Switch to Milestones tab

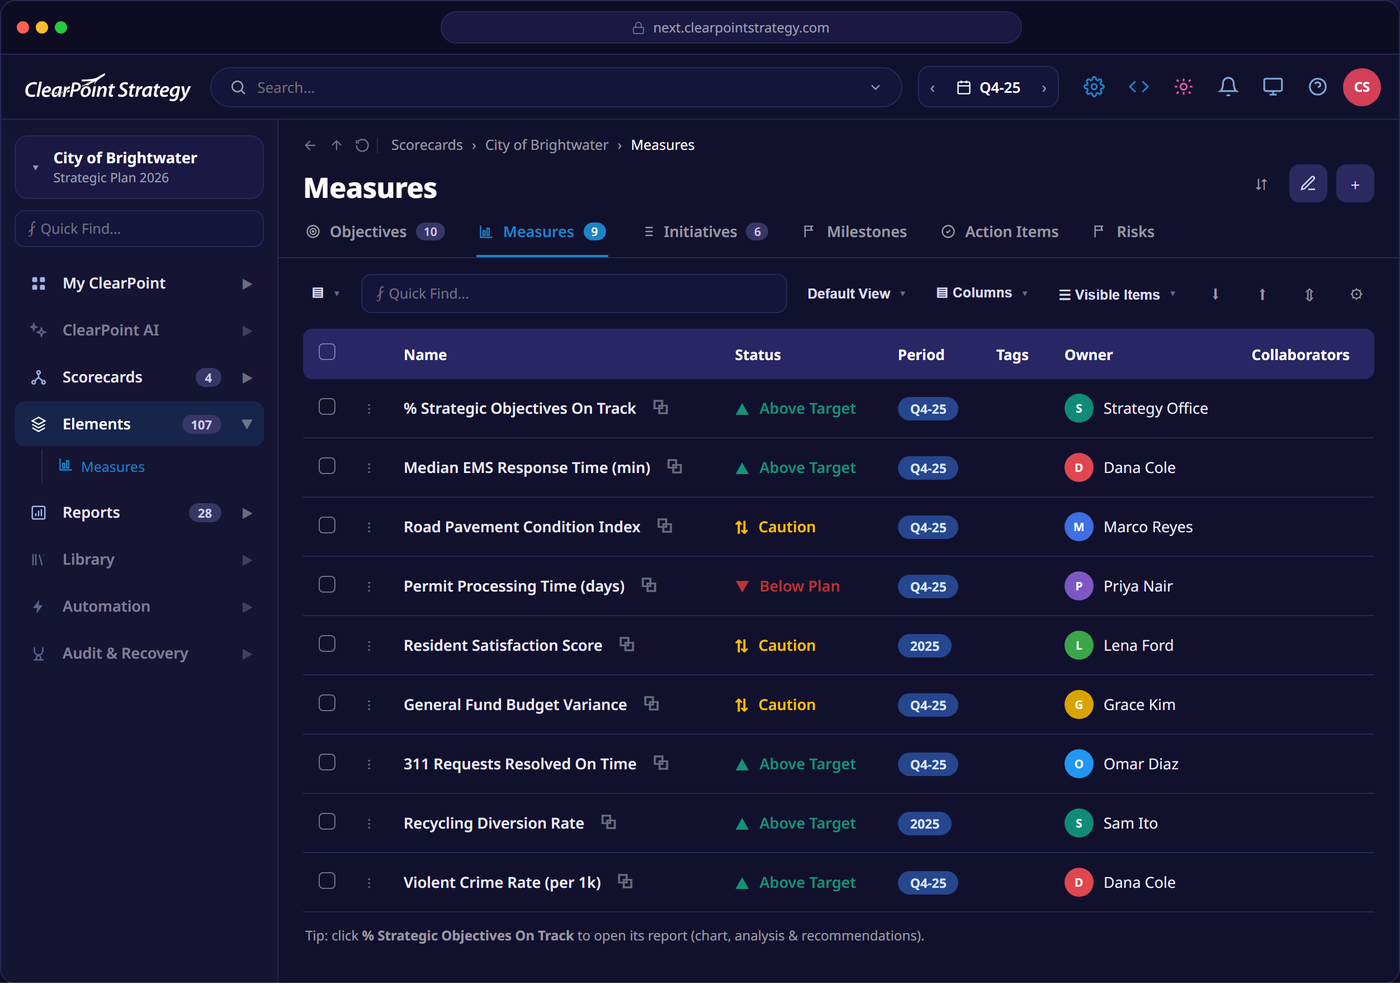click(855, 232)
